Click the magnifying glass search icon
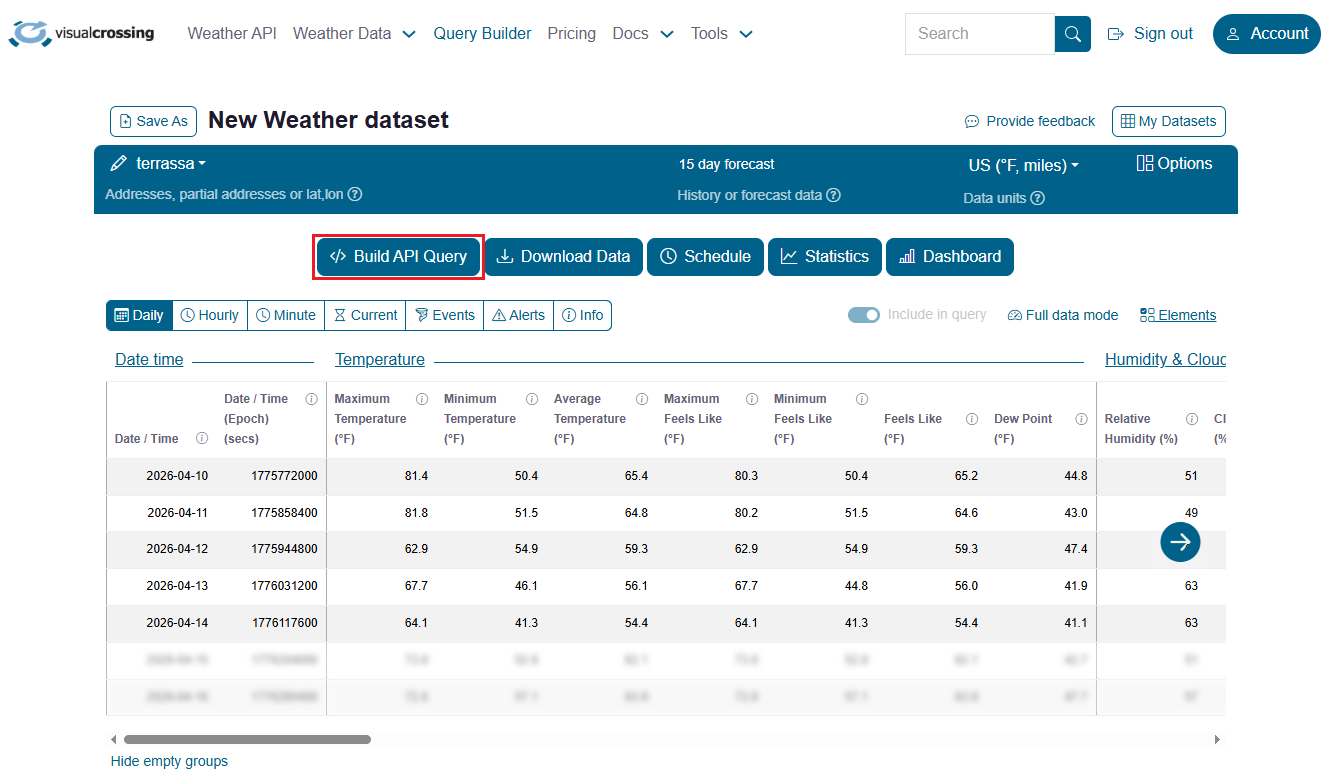The height and width of the screenshot is (777, 1332). (x=1072, y=34)
